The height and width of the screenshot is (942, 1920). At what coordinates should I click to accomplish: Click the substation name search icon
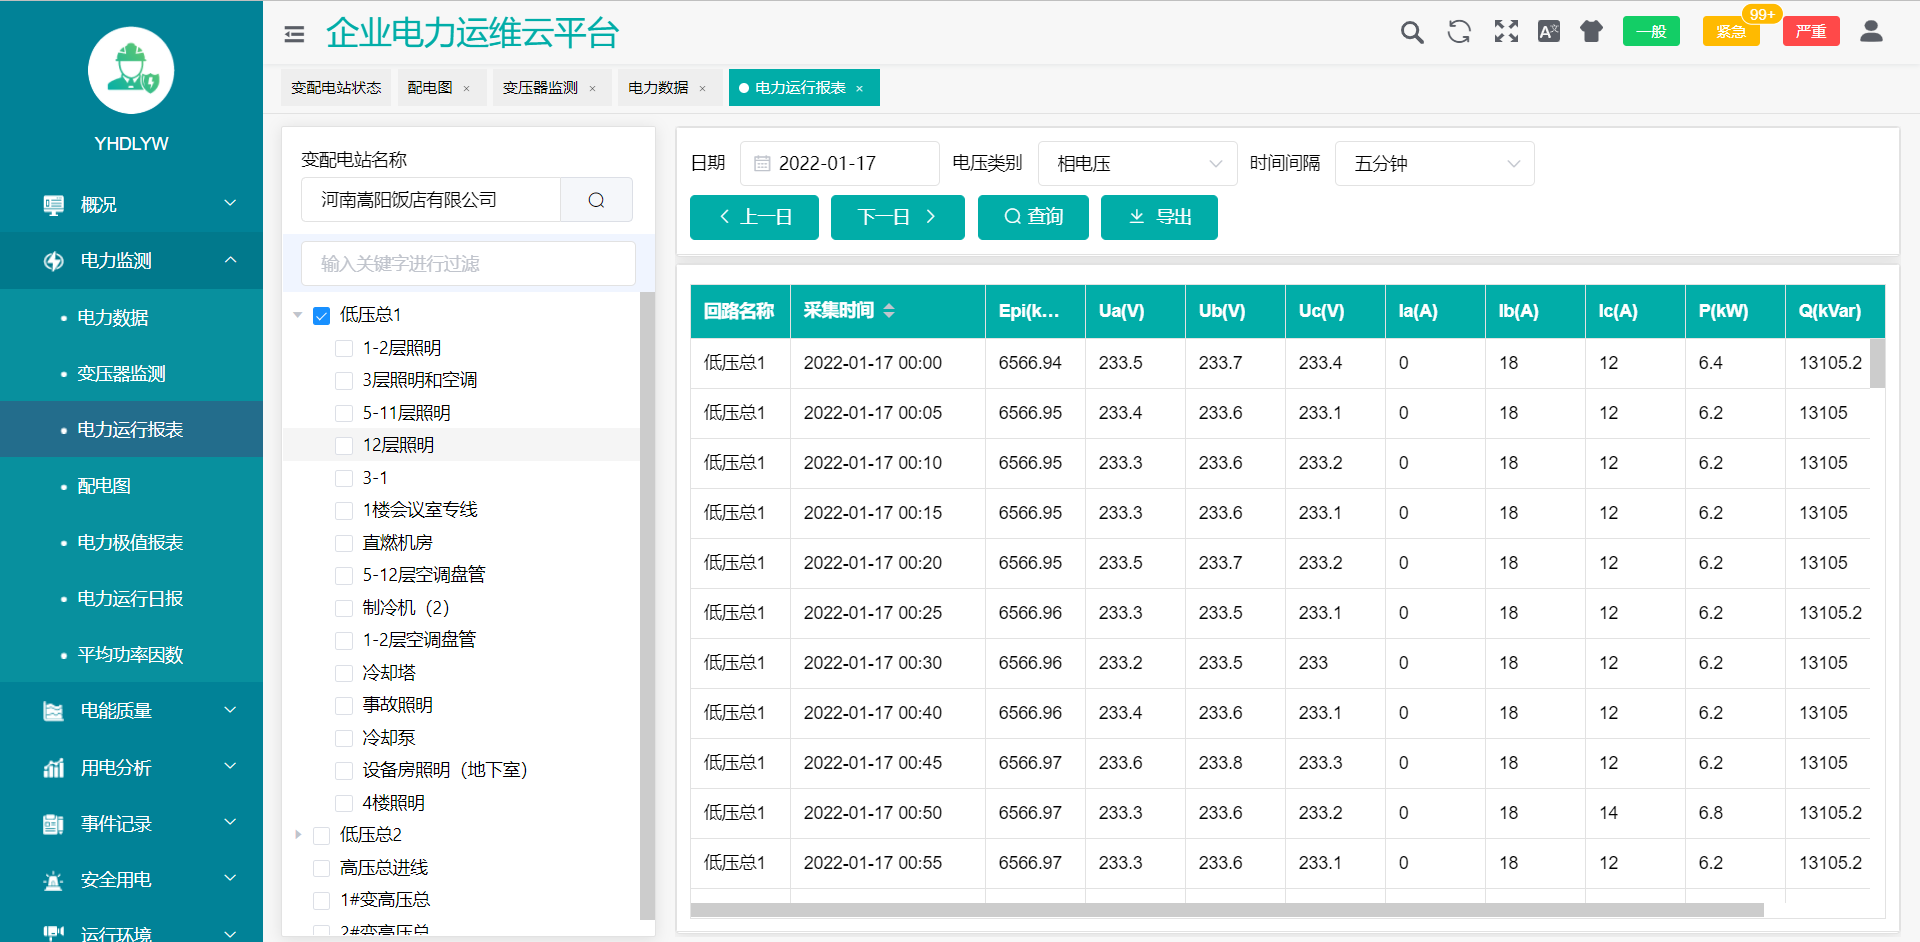[596, 200]
